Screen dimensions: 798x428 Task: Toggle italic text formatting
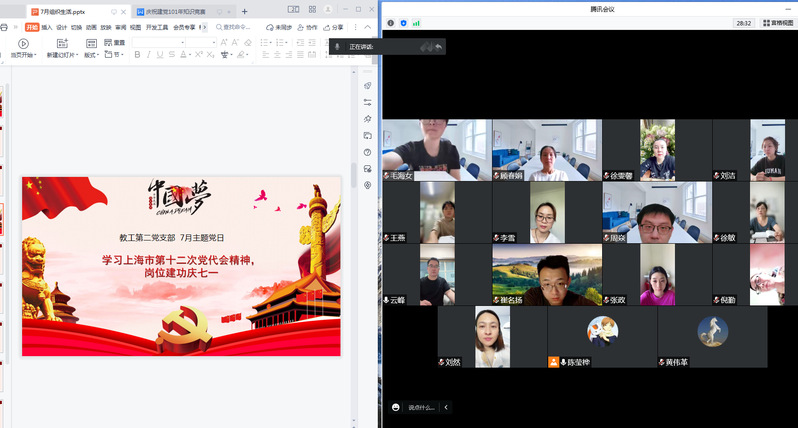point(148,55)
